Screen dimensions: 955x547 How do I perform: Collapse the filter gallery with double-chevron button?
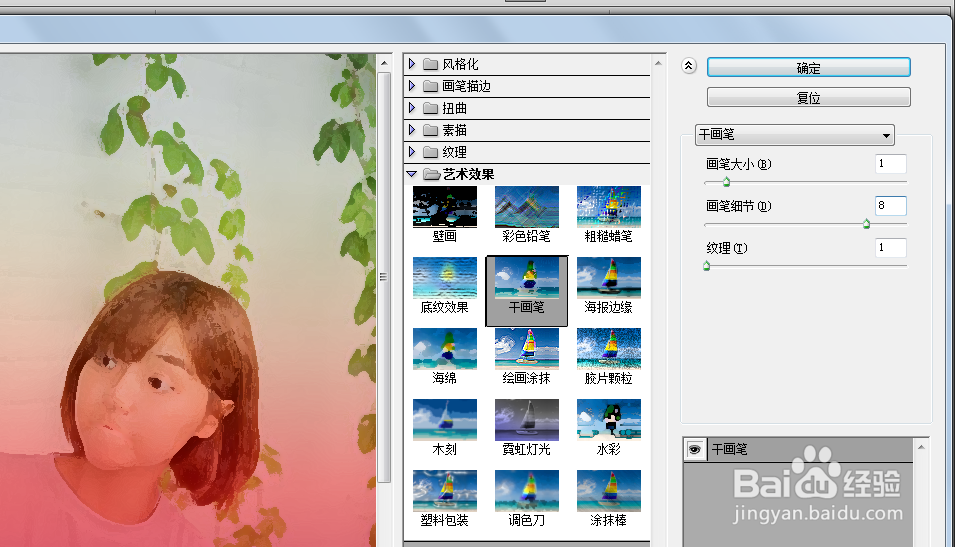coord(689,66)
